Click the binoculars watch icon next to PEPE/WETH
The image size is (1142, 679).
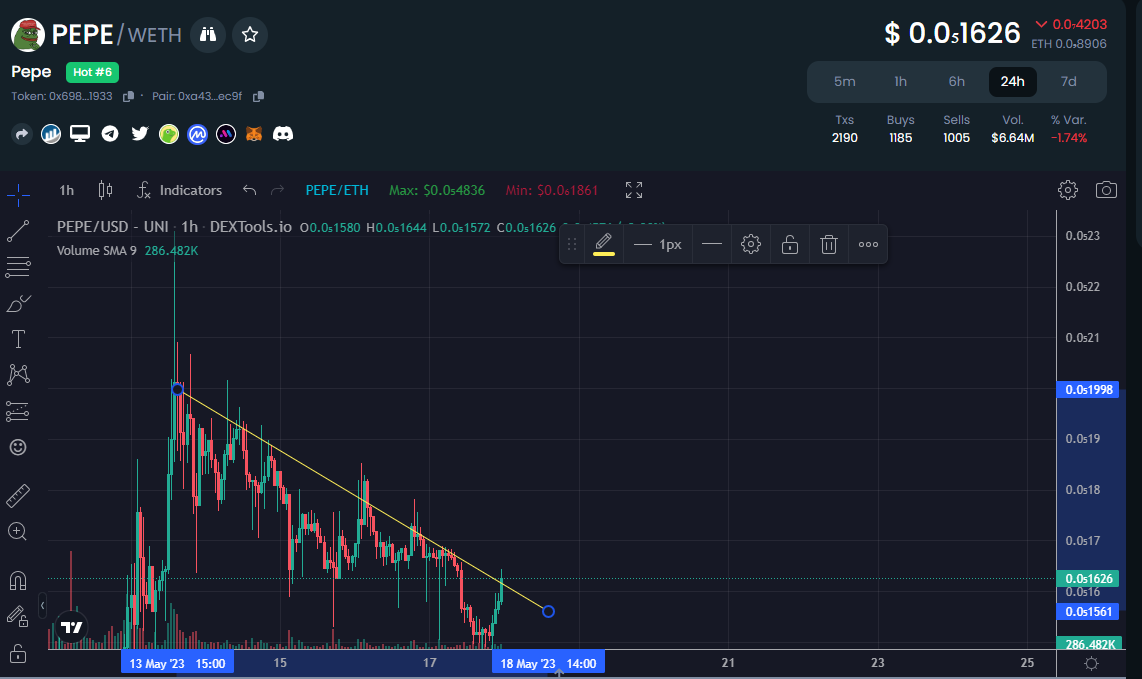tap(208, 35)
